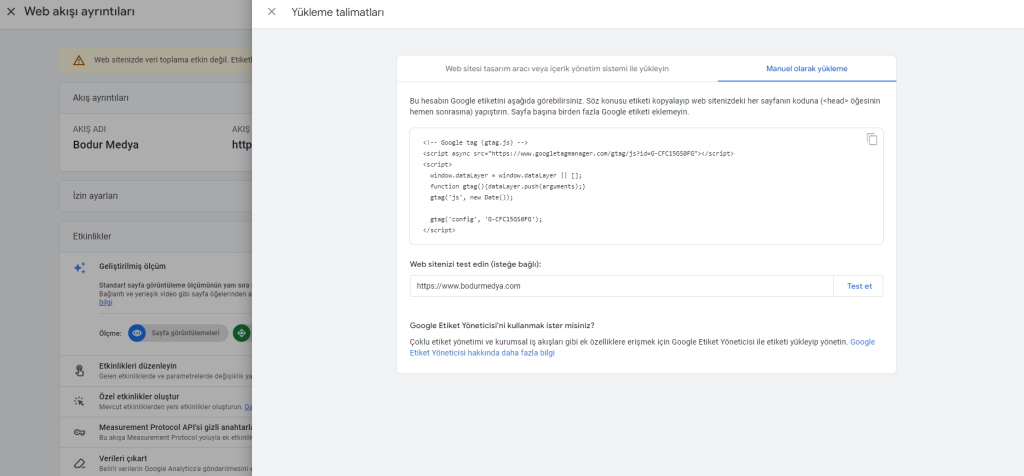Open Verileri çıkart row
Image resolution: width=1024 pixels, height=476 pixels.
click(x=155, y=462)
